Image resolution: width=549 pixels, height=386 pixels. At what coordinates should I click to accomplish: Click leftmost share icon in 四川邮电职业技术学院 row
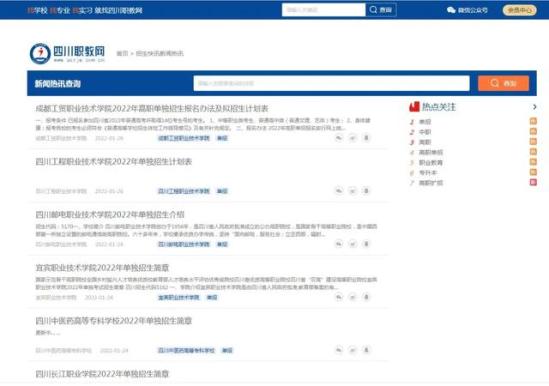point(339,244)
